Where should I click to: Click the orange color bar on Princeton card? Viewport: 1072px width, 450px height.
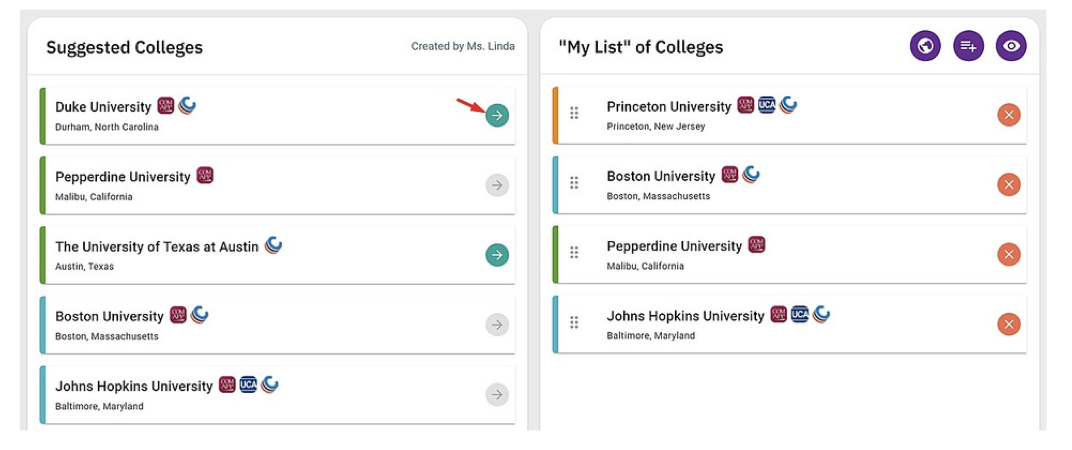pos(556,116)
